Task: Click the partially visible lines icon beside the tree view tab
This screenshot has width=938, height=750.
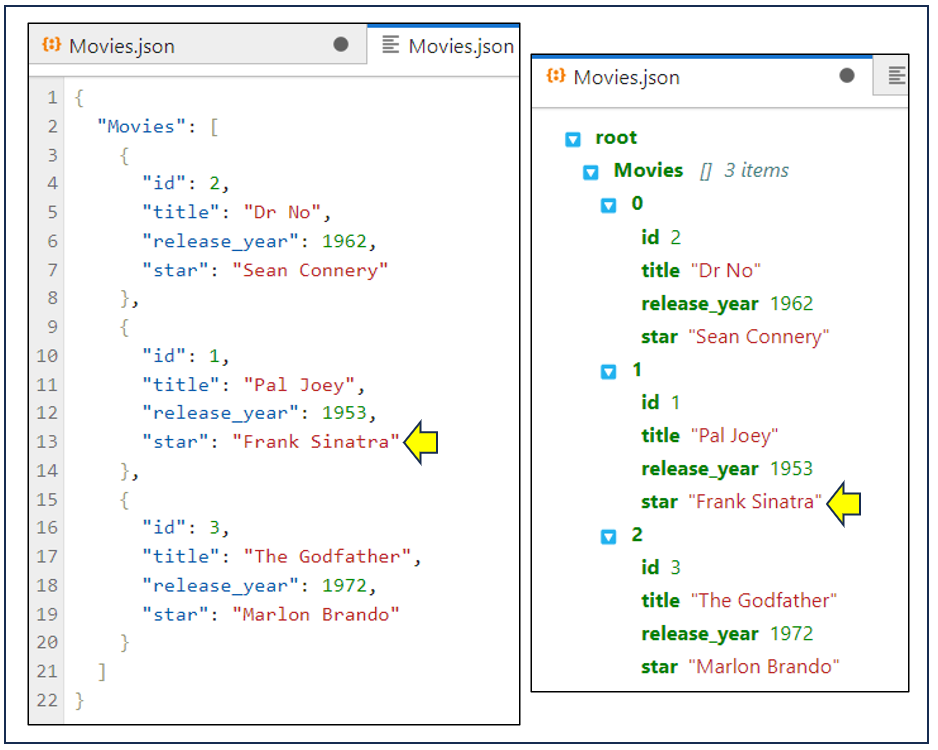Action: click(x=897, y=76)
